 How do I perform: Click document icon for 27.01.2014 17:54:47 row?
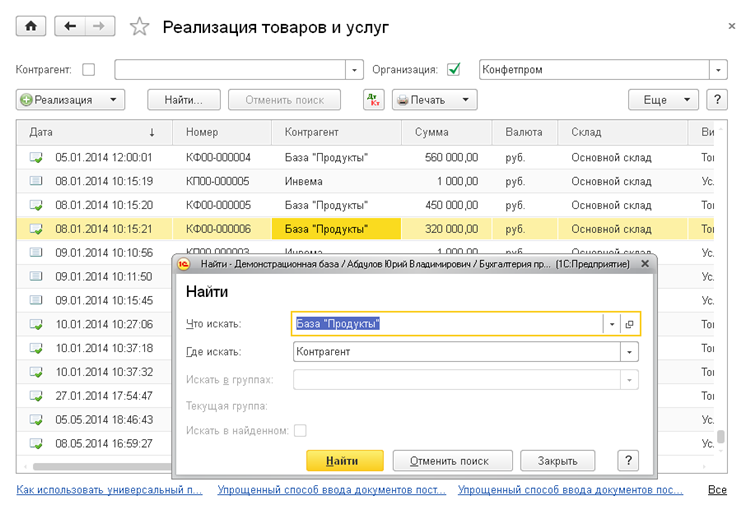click(36, 396)
